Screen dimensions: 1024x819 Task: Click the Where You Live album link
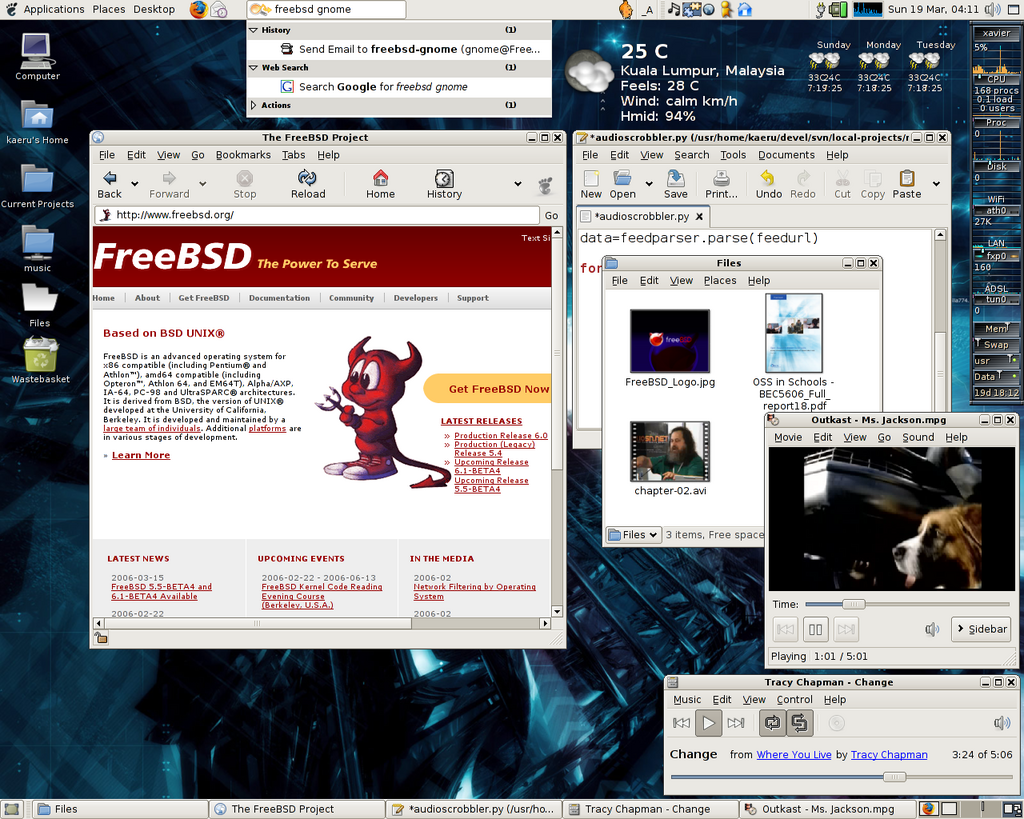click(793, 755)
